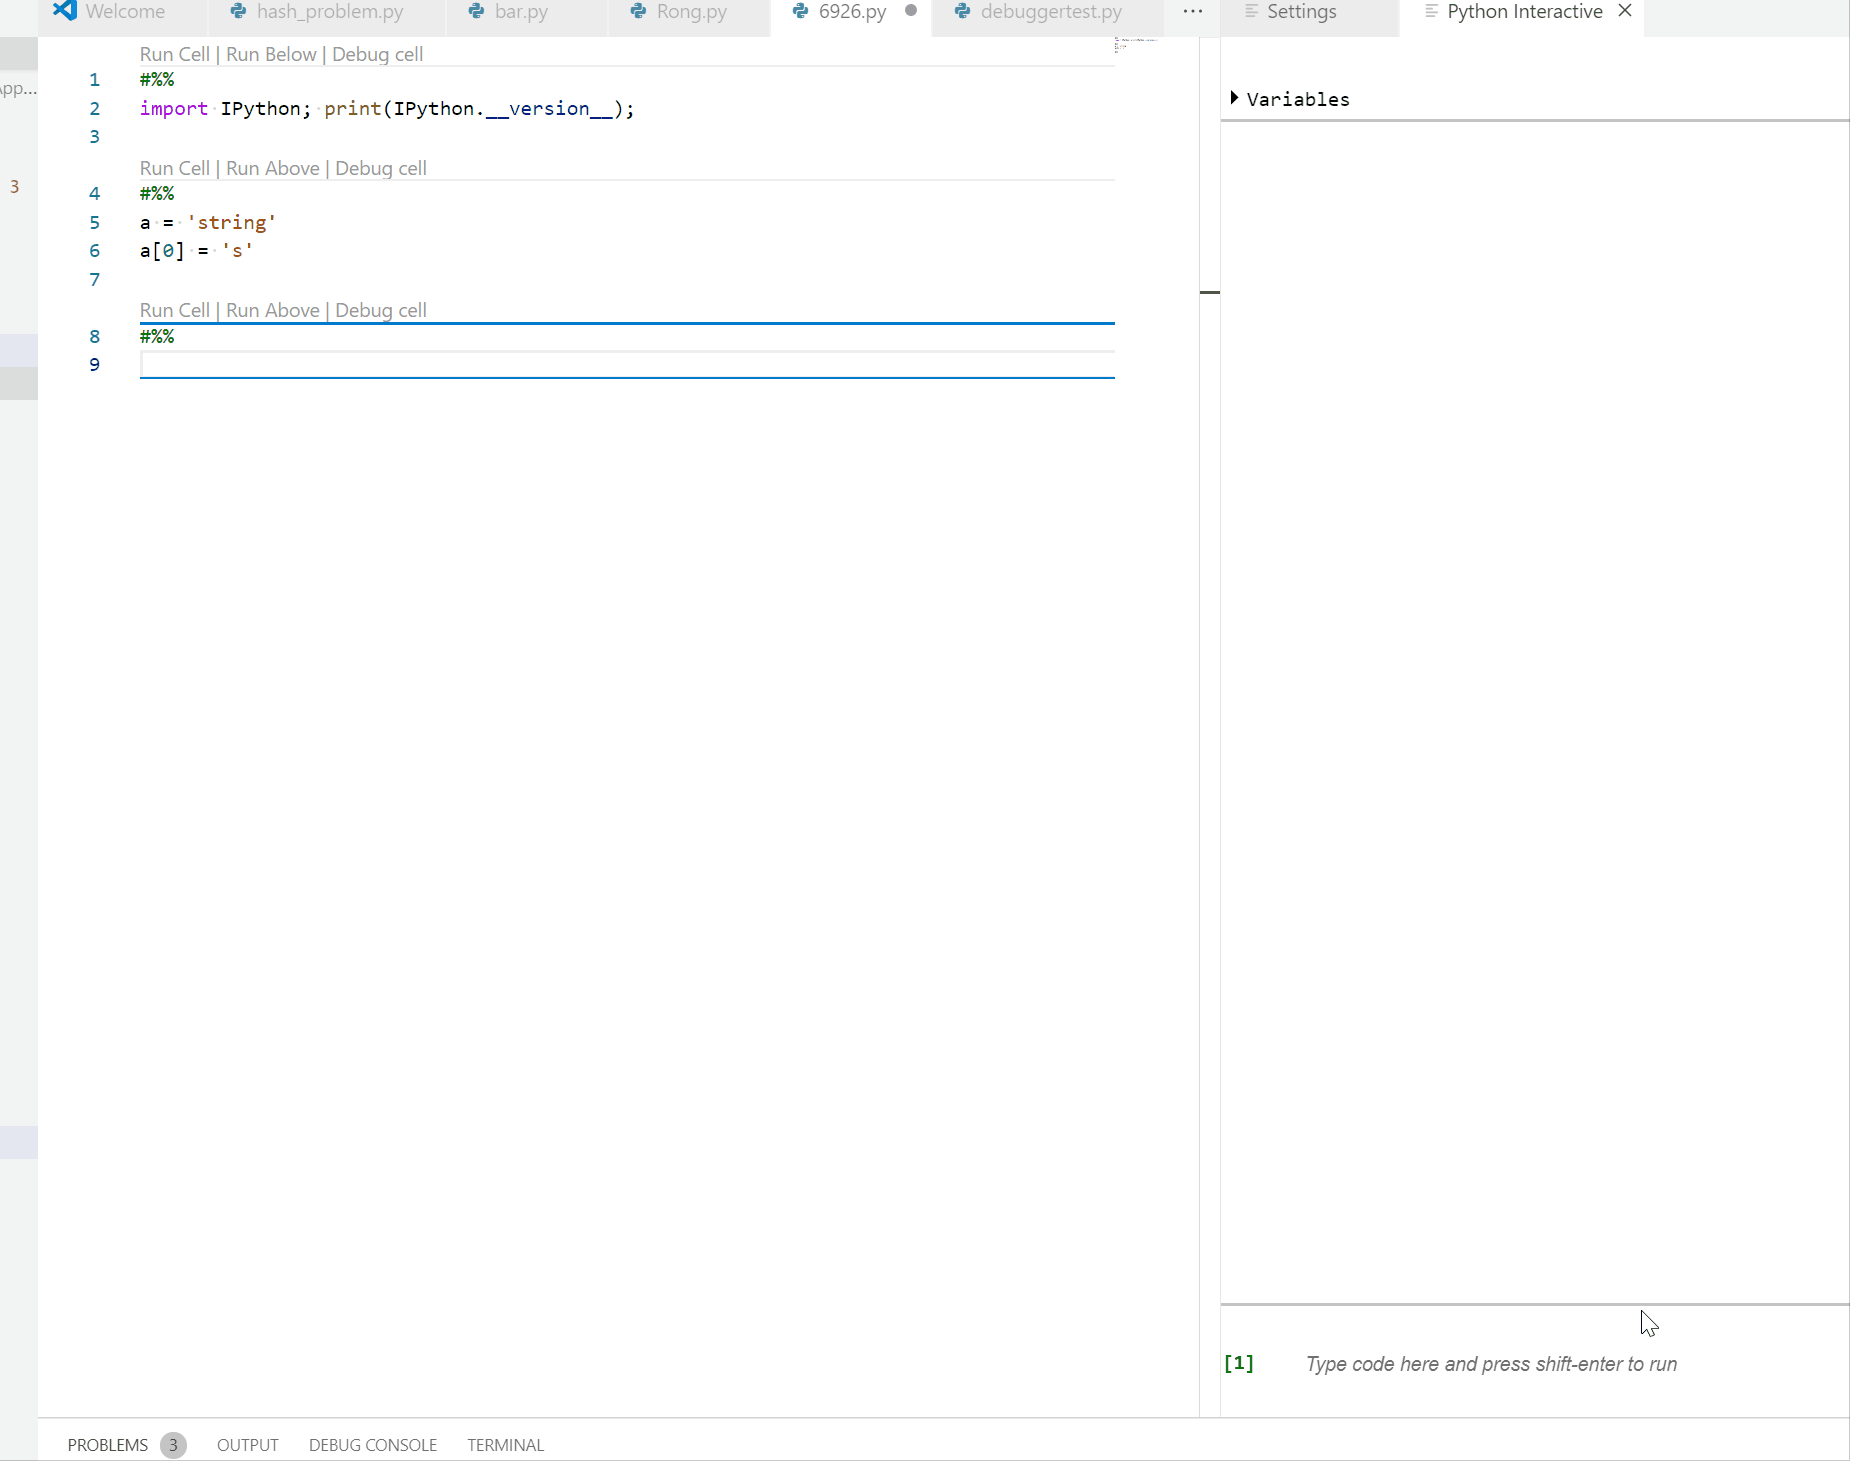1850x1461 pixels.
Task: Click the Python icon on hash_problem.py tab
Action: 238,12
